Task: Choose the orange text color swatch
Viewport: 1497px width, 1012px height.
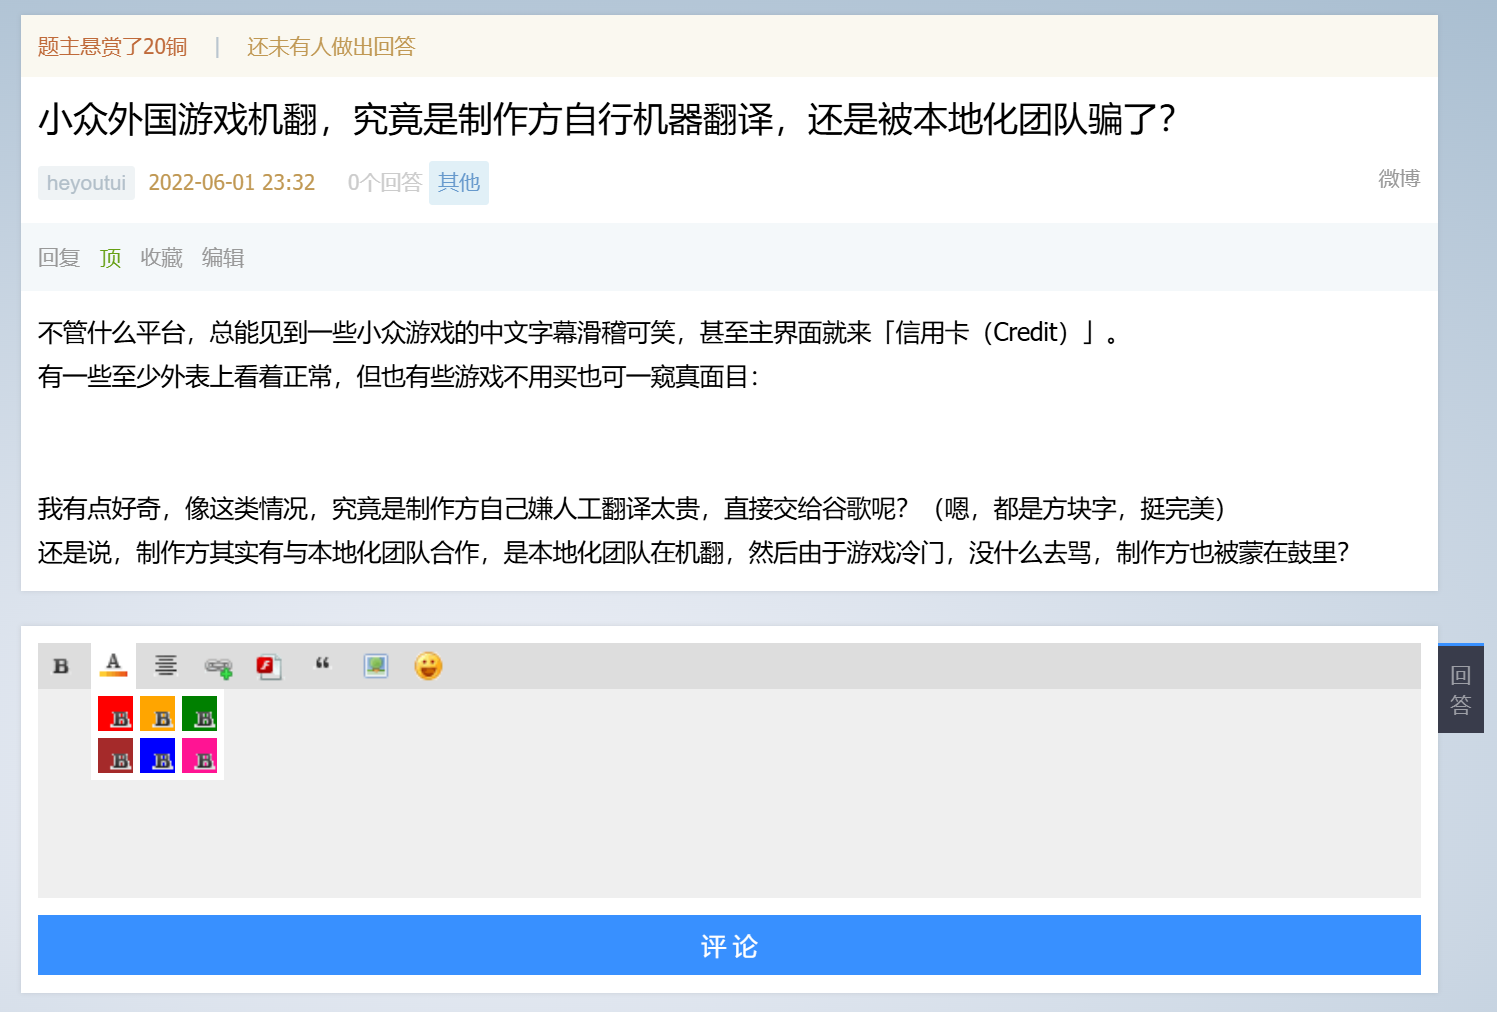Action: tap(158, 714)
